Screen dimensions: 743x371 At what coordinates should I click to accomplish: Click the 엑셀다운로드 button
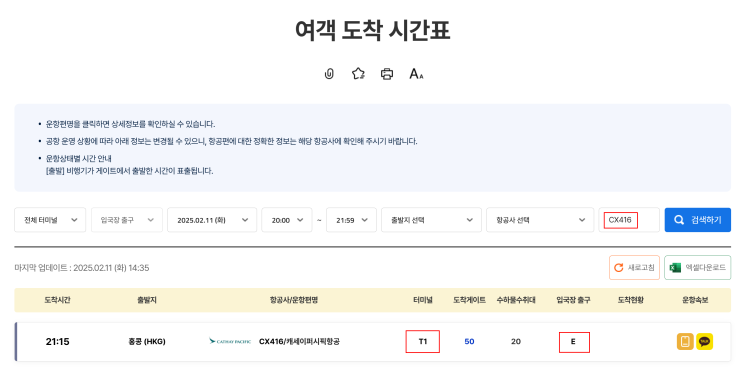[698, 268]
